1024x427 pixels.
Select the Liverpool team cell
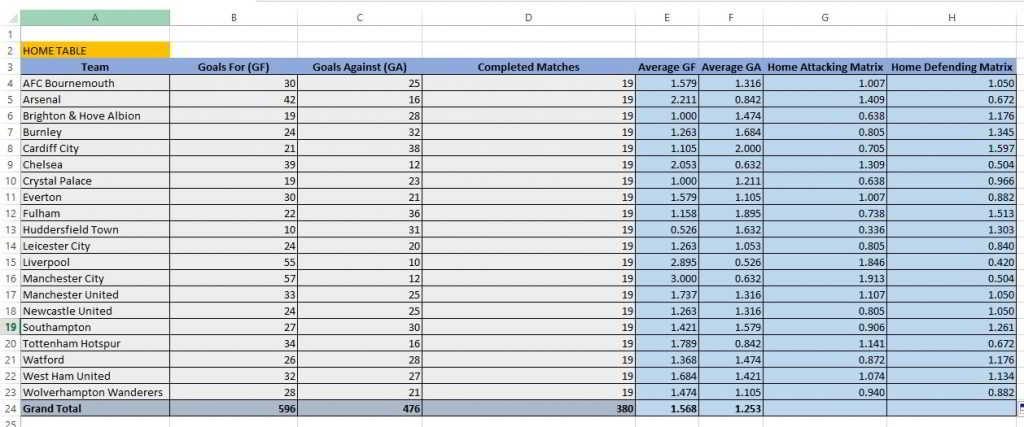pos(95,262)
